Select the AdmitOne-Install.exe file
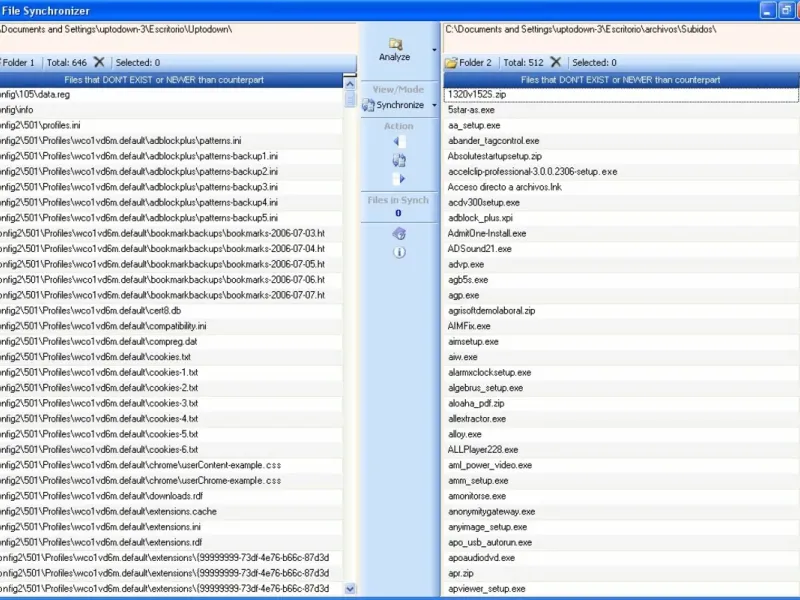Viewport: 800px width, 600px height. pyautogui.click(x=621, y=233)
